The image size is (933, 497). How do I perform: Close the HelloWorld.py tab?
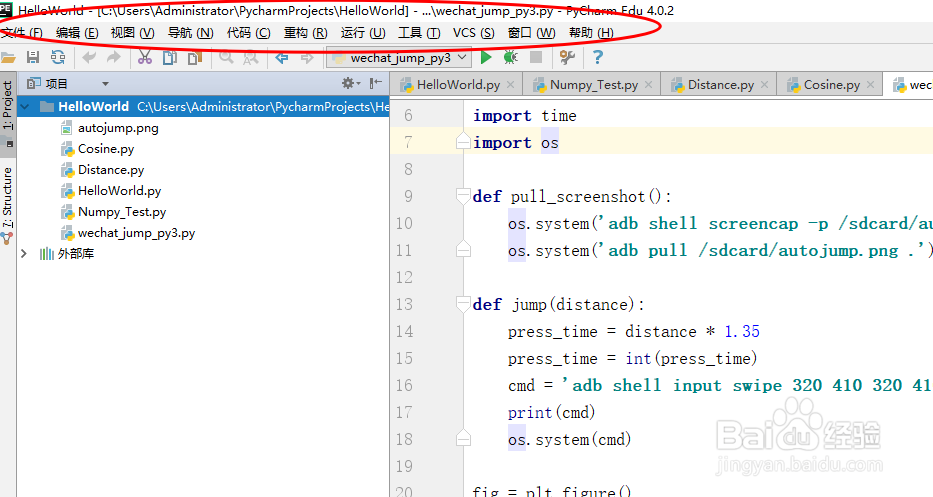point(510,85)
